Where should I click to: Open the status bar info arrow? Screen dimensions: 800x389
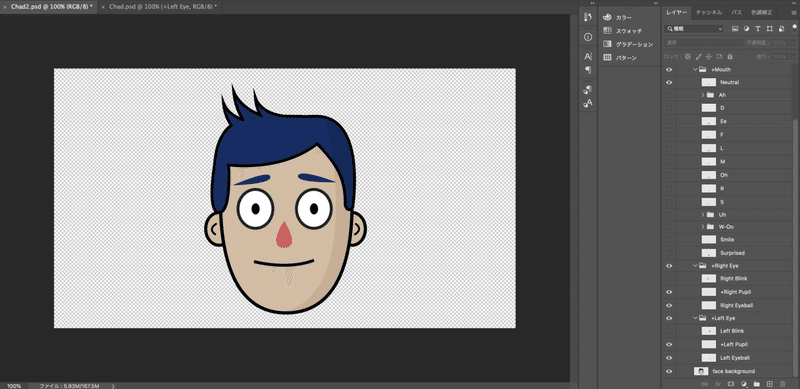(113, 386)
